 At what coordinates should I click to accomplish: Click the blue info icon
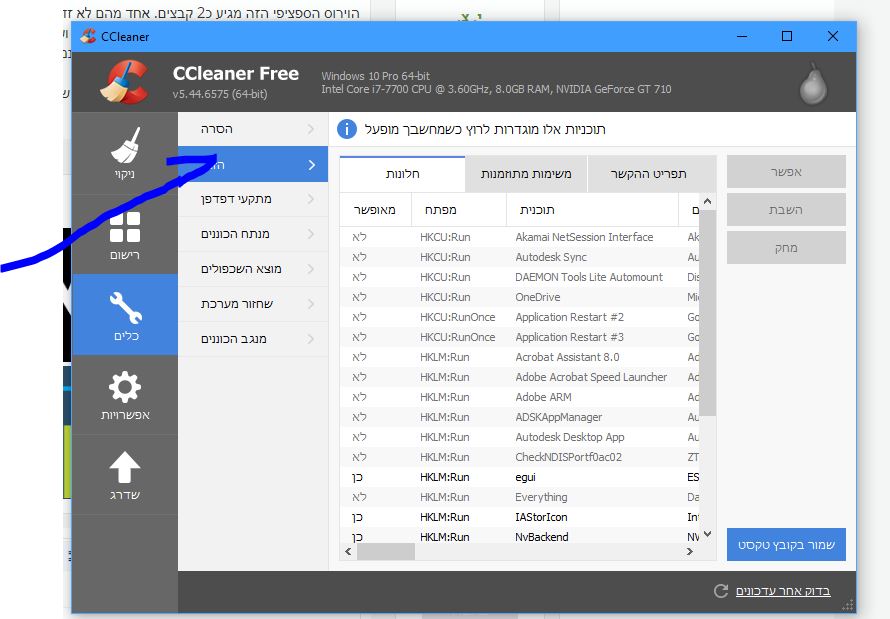(x=347, y=129)
